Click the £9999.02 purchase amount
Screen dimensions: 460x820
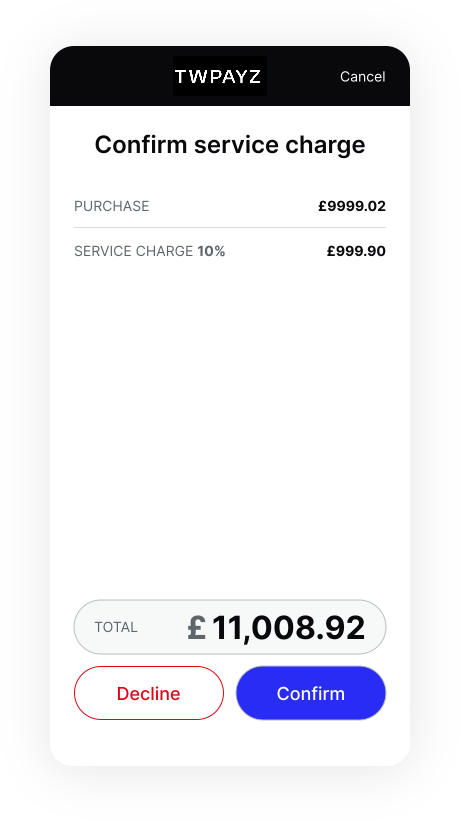coord(352,206)
